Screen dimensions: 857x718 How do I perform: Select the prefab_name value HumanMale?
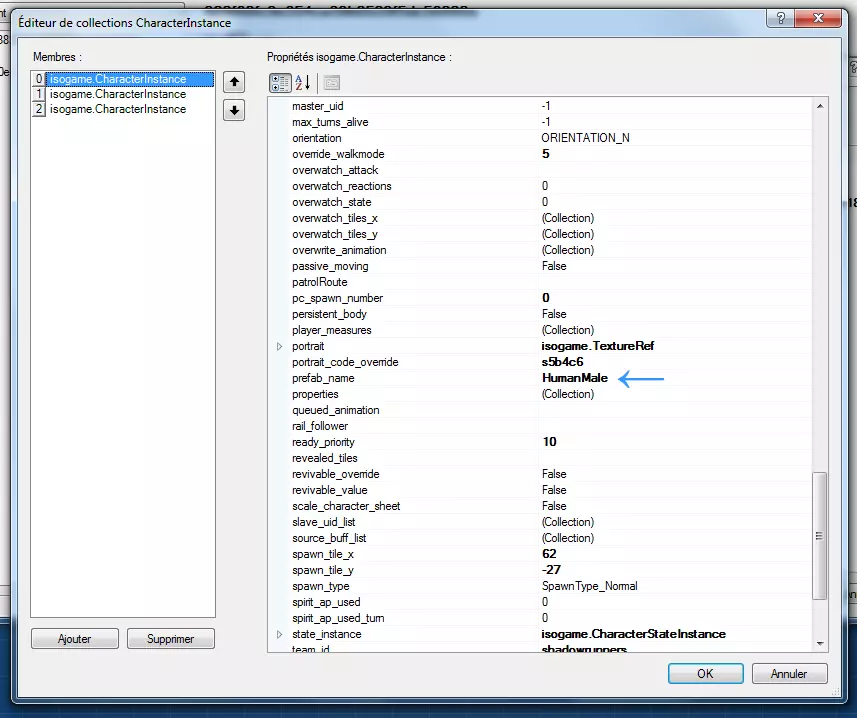(574, 378)
